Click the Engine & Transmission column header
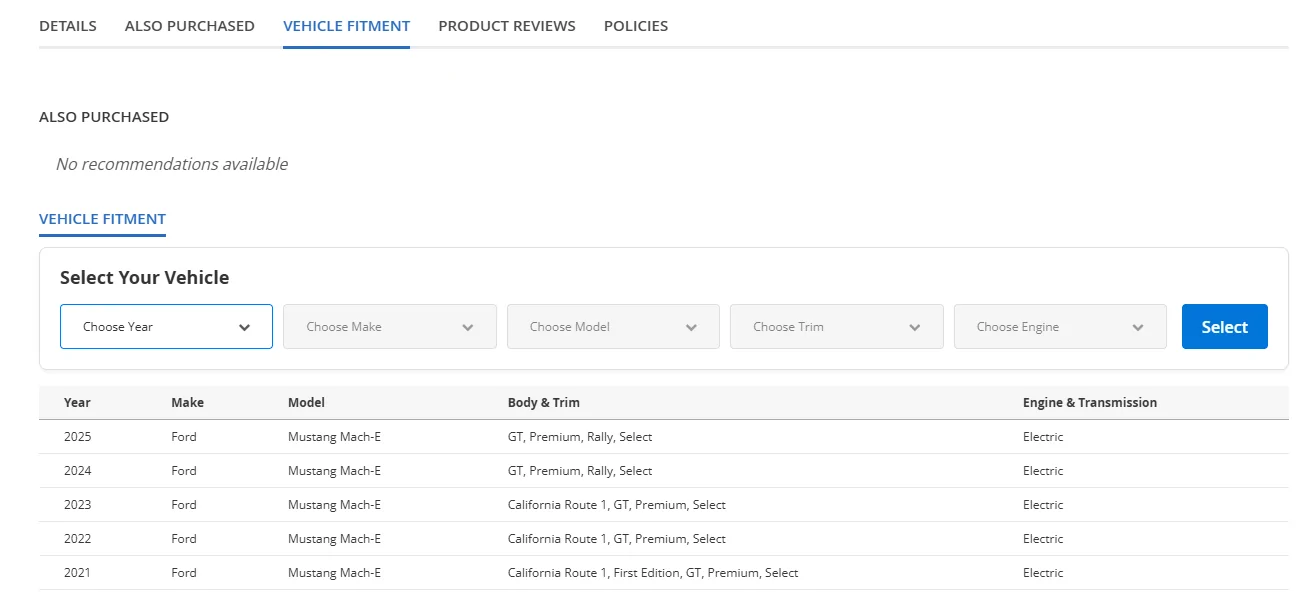Image resolution: width=1306 pixels, height=594 pixels. 1090,403
